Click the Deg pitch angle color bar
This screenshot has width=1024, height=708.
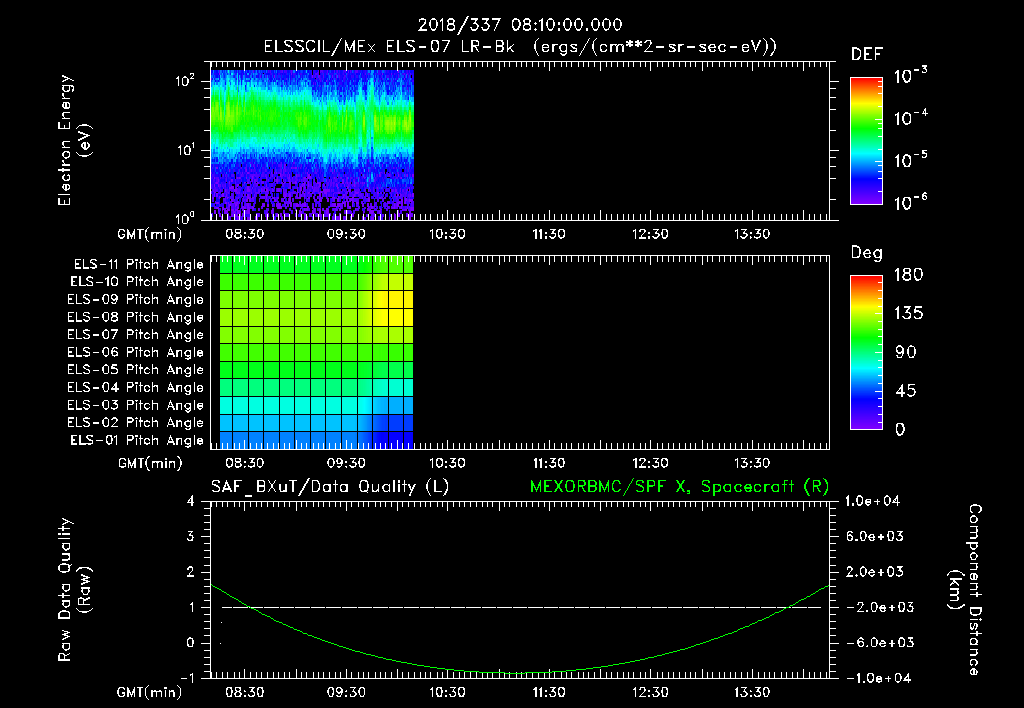[866, 353]
